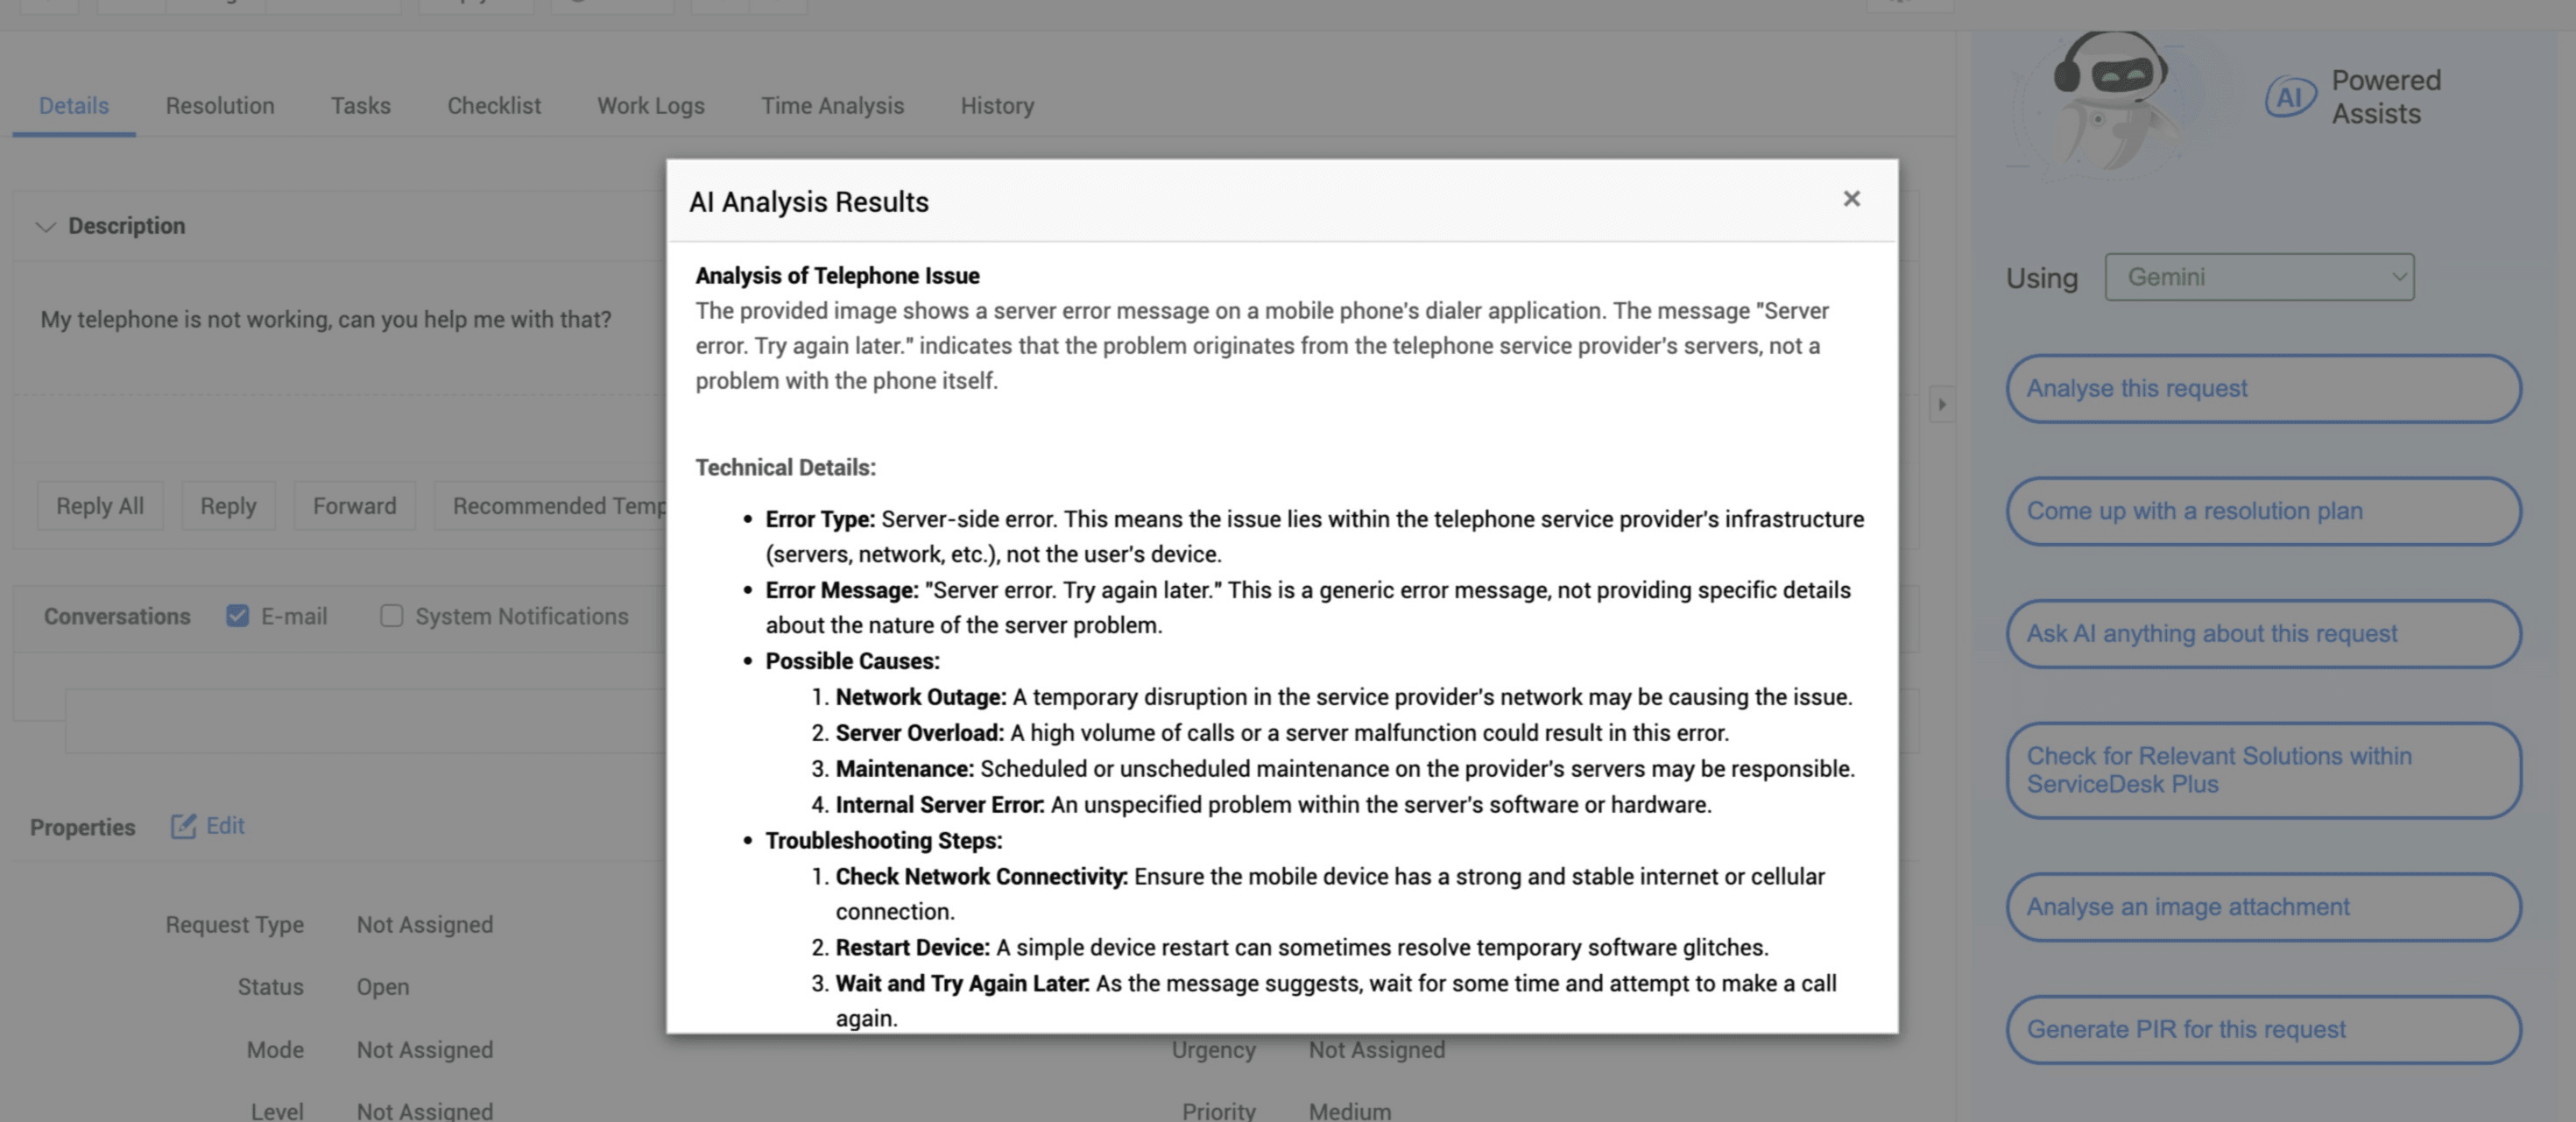
Task: Click Generate PIR for this request
Action: point(2263,1030)
